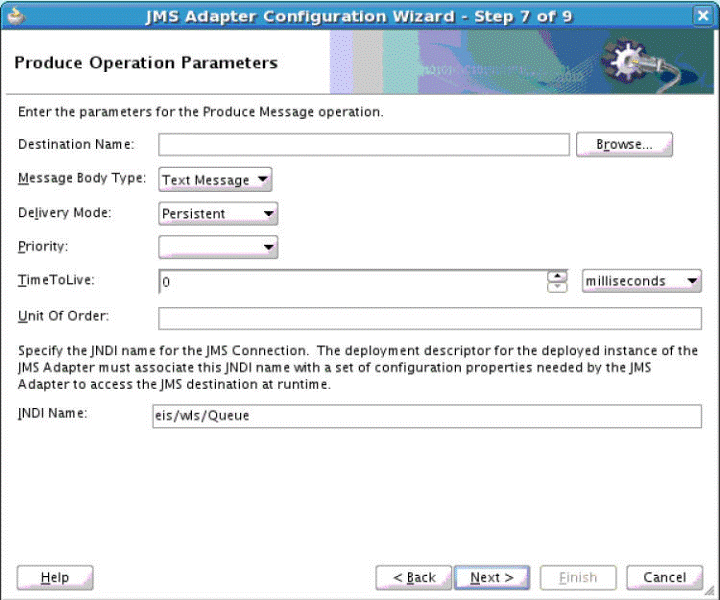Click the disabled Finish button
720x600 pixels.
[578, 578]
